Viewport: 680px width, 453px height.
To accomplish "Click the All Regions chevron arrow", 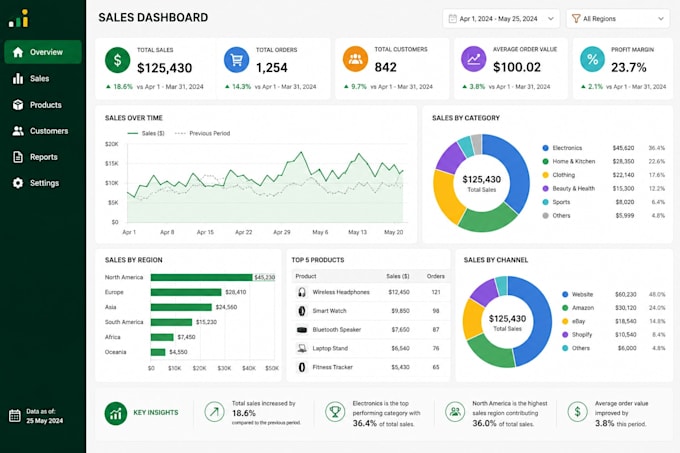I will (x=661, y=19).
